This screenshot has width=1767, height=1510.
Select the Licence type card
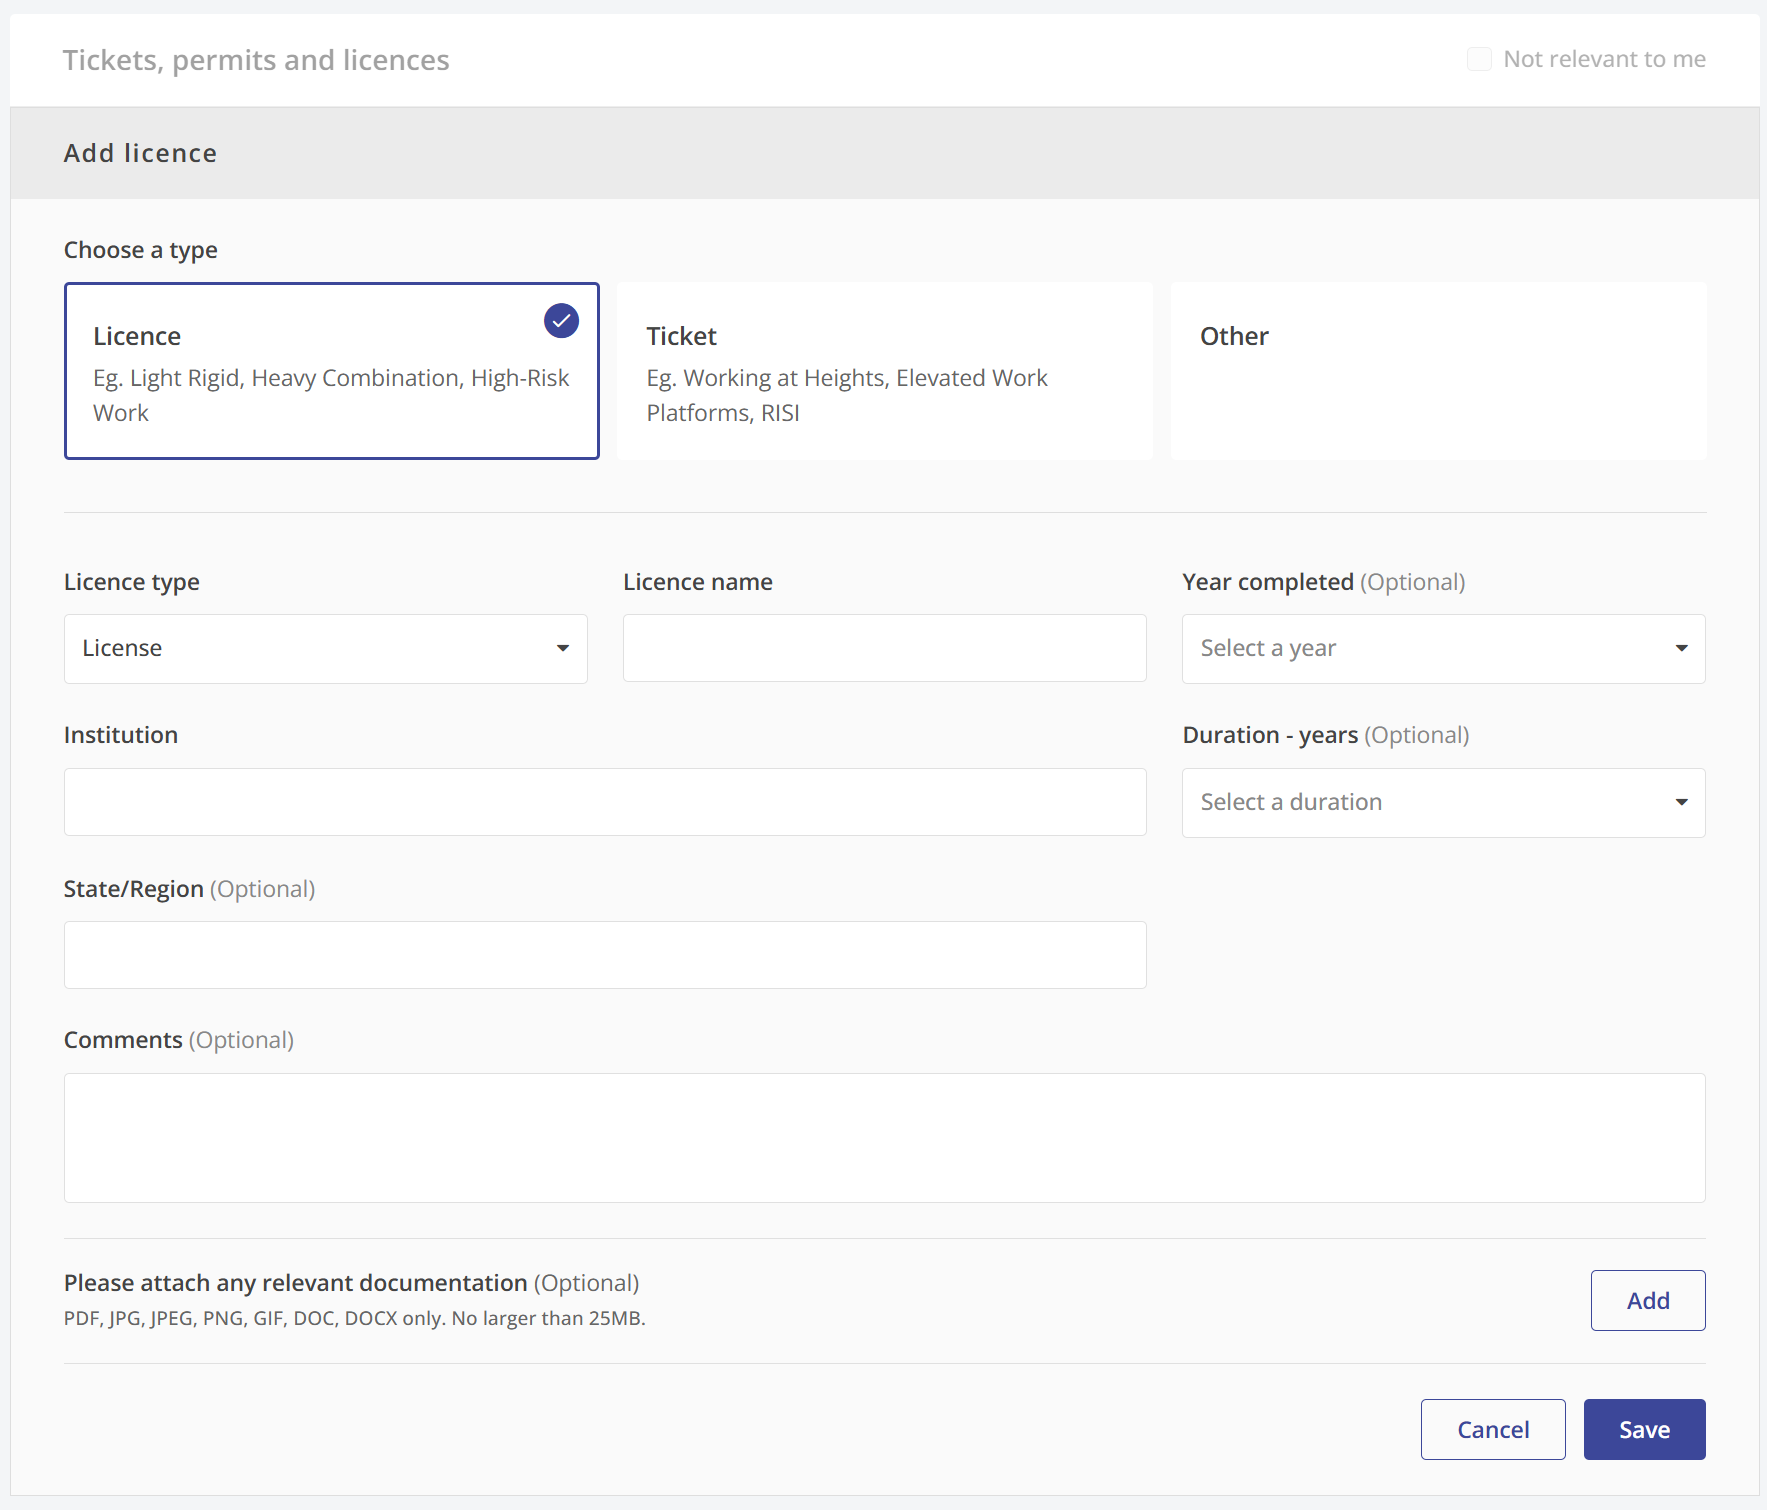tap(331, 371)
